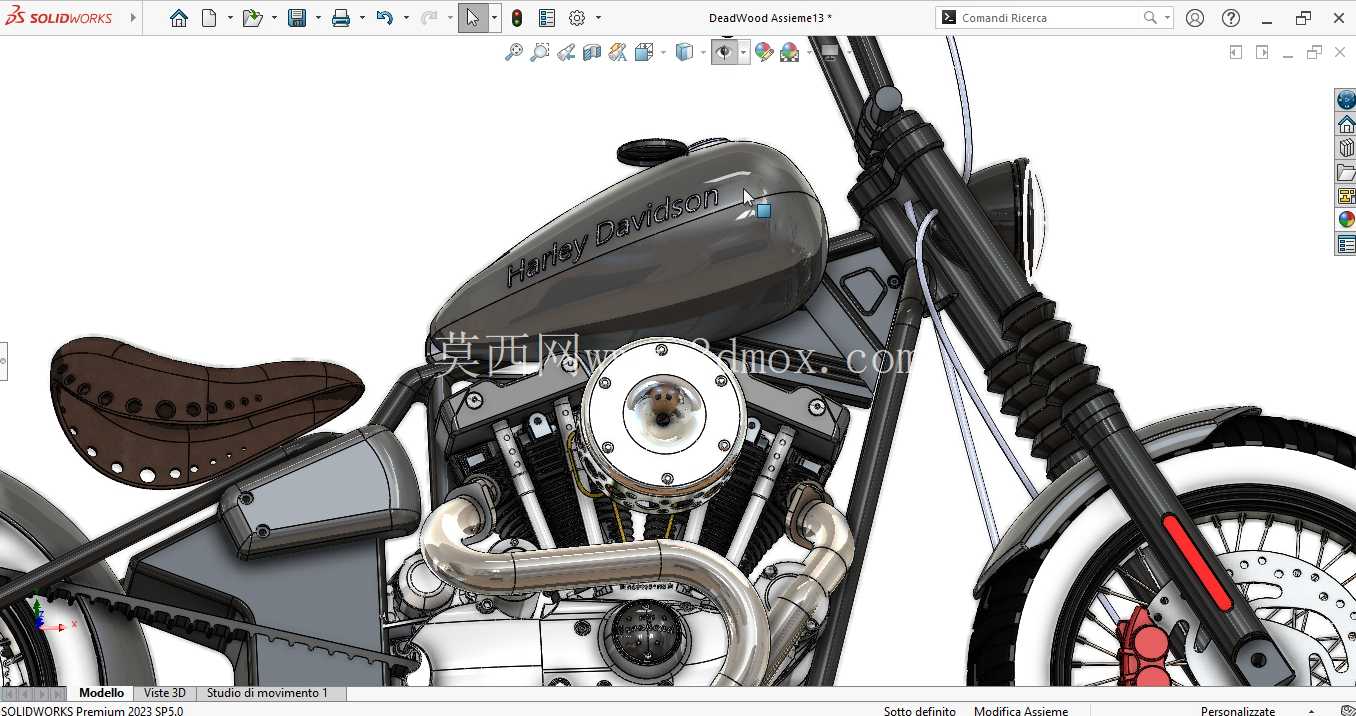Open the task pane's yellow-folder tab
The height and width of the screenshot is (716, 1356).
pos(1346,172)
